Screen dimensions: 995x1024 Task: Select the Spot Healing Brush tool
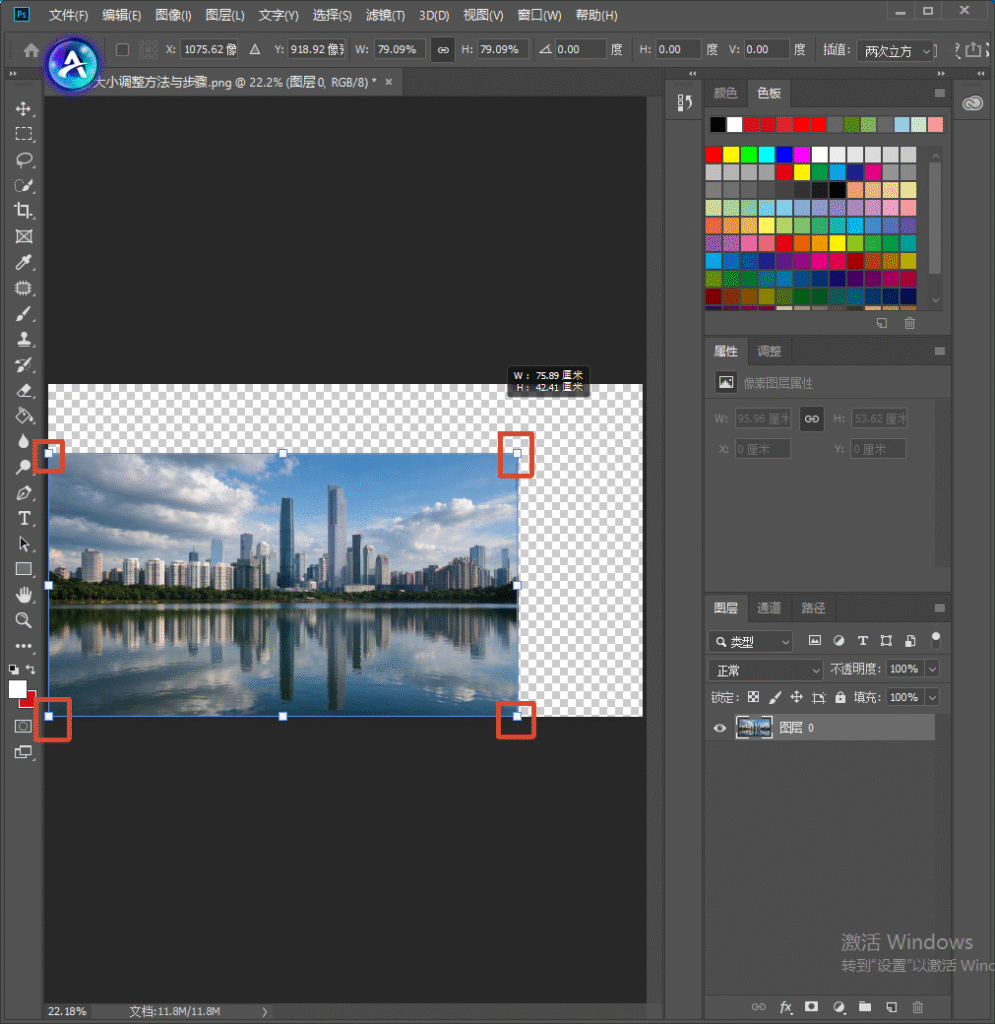(x=24, y=288)
